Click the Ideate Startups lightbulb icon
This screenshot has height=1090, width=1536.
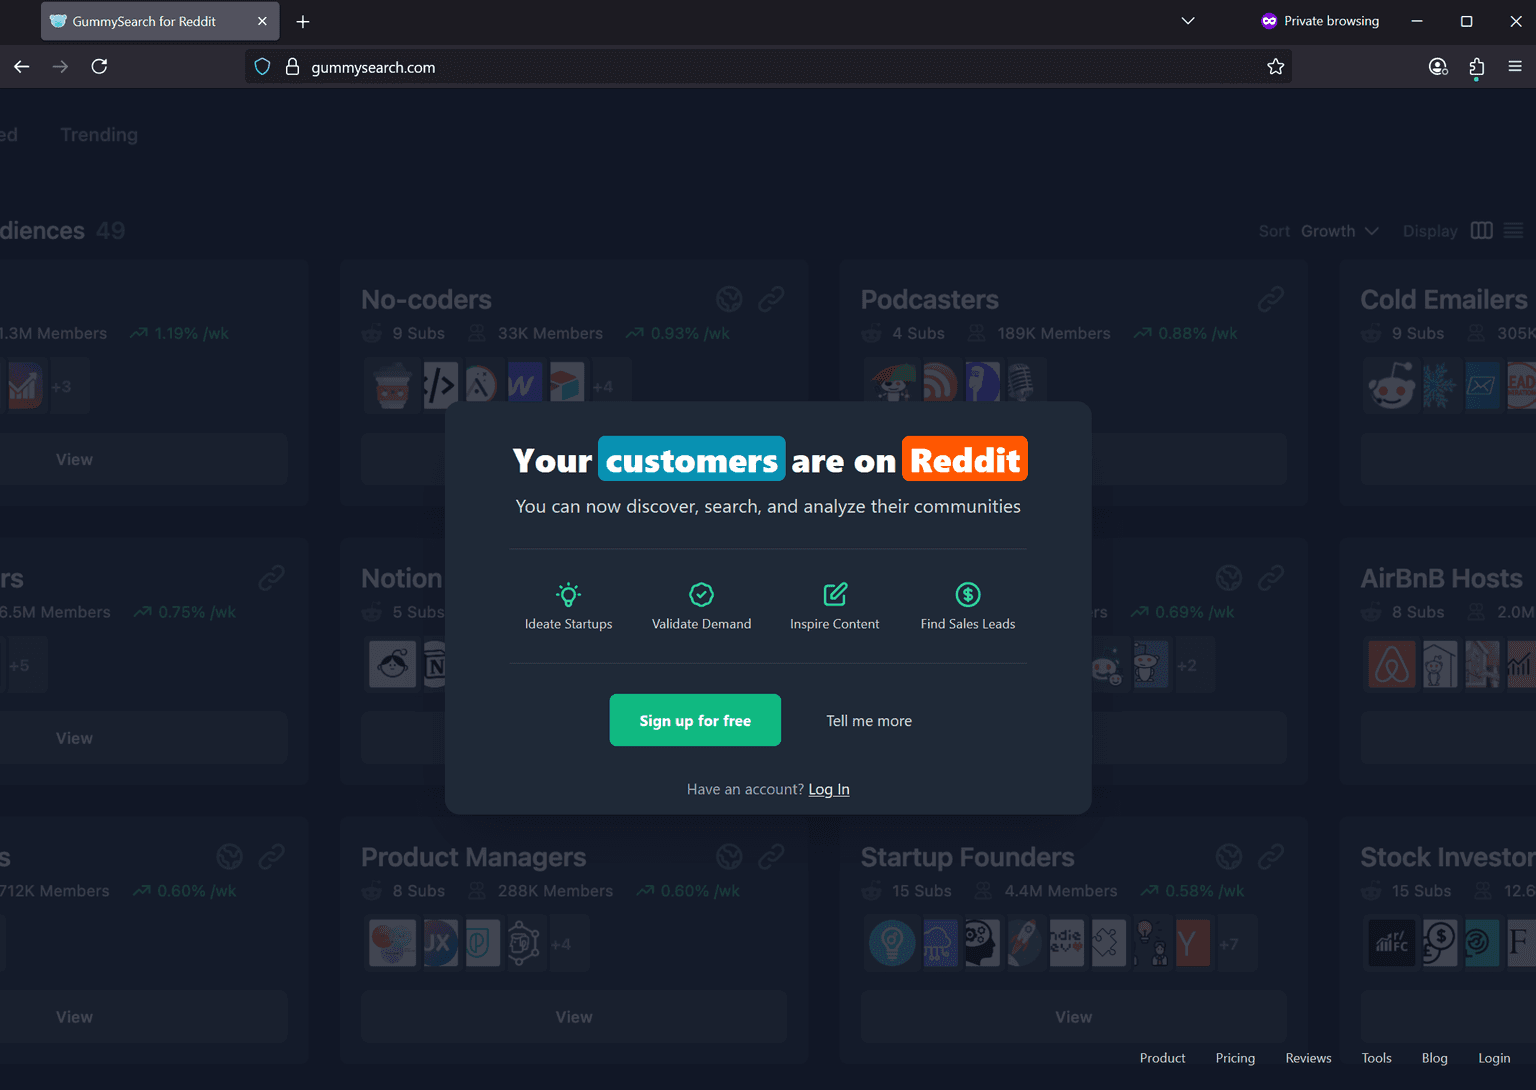568,594
